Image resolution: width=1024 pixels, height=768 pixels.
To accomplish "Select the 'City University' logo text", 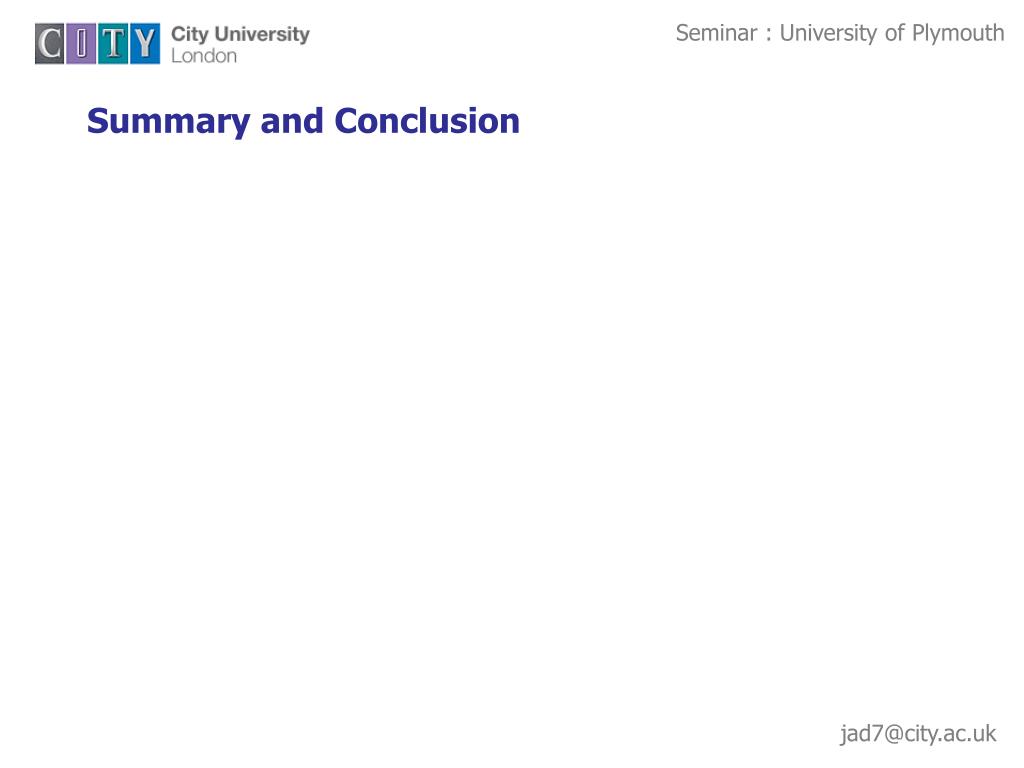I will tap(240, 34).
